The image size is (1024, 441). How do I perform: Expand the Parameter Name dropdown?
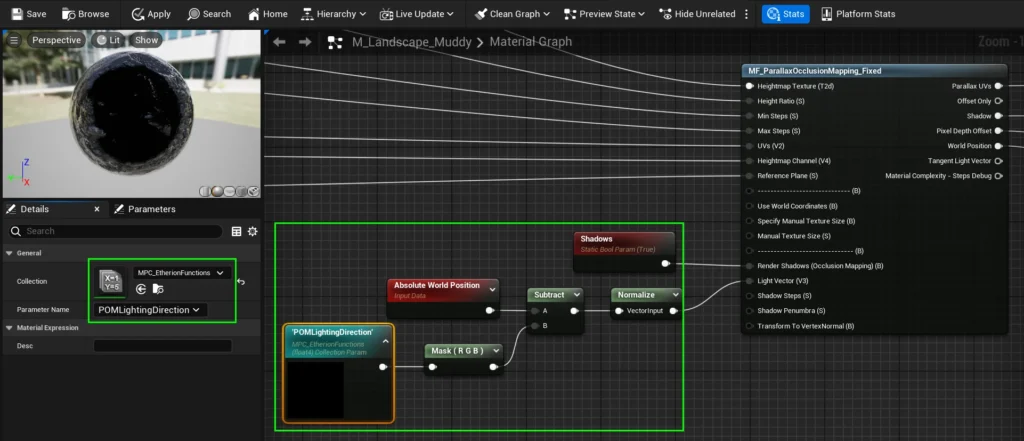pos(151,310)
